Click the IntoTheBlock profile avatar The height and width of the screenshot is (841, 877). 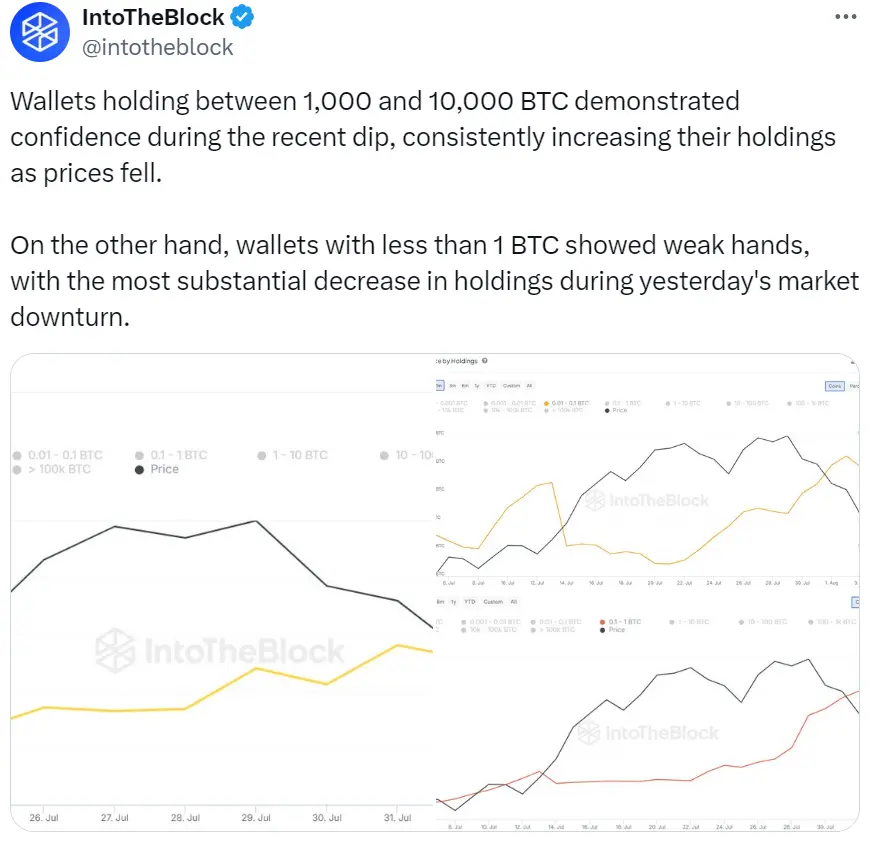click(x=41, y=32)
